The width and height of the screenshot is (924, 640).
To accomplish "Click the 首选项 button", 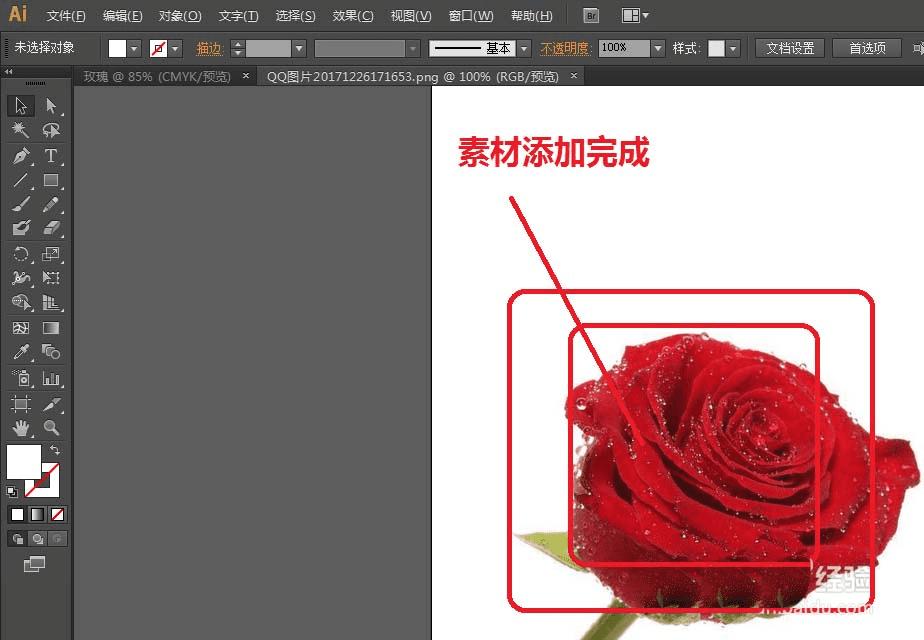I will point(867,48).
